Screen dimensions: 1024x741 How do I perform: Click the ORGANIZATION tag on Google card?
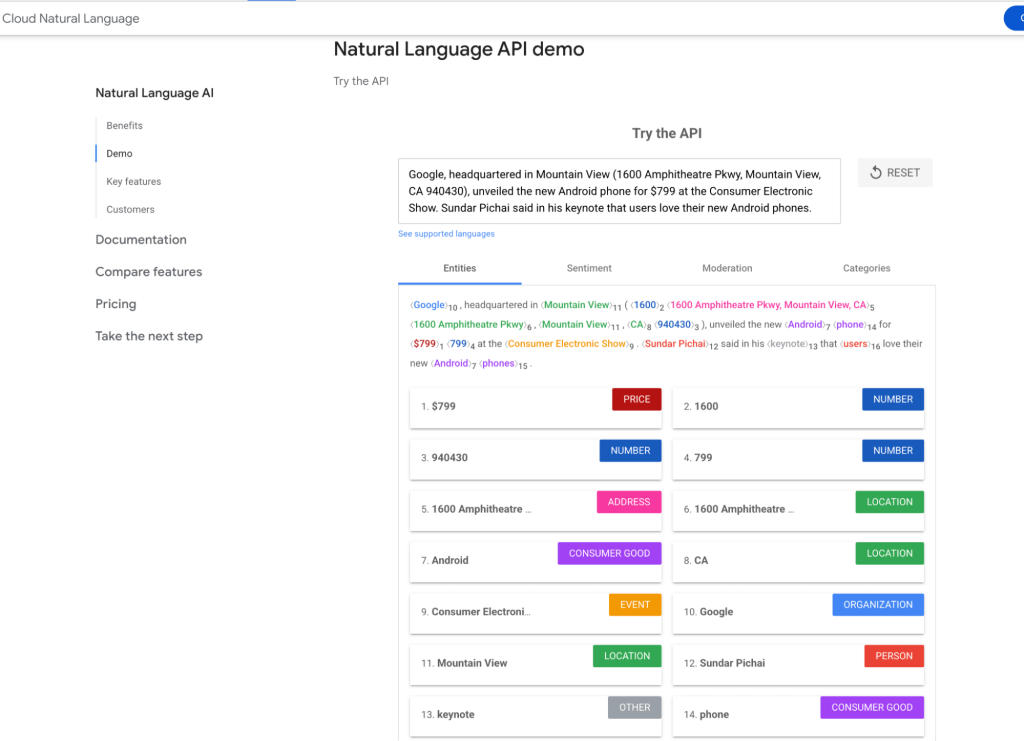(878, 605)
